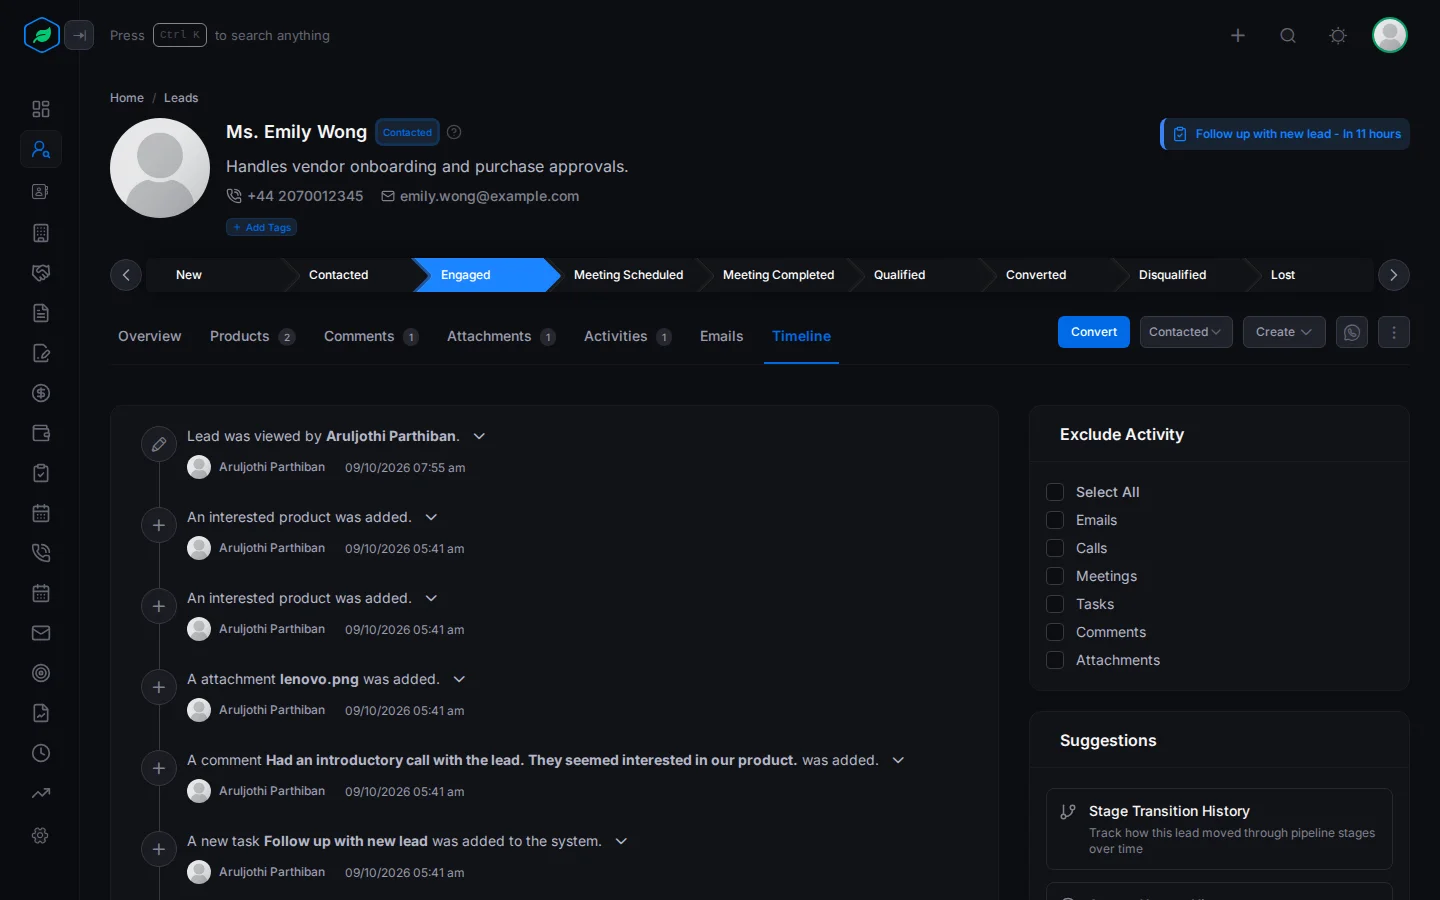Go to the Attachments tab
Screen dimensions: 1440x900
(x=501, y=336)
